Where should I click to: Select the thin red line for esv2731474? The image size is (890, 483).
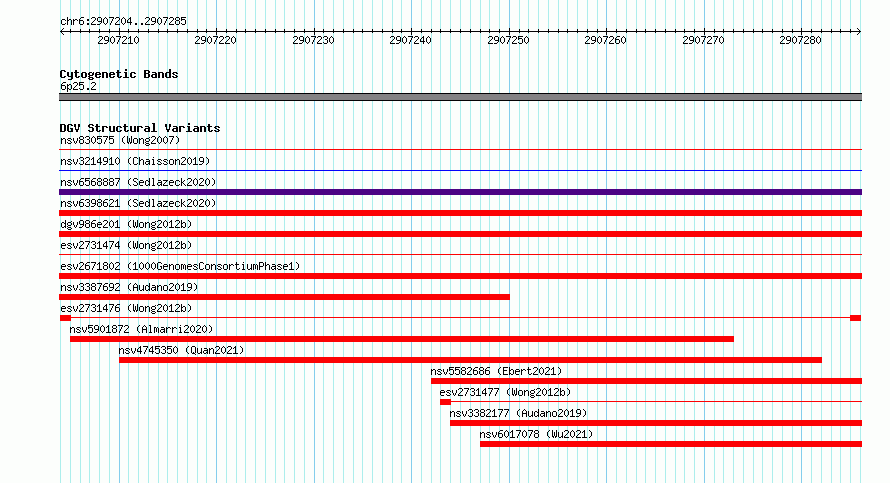(x=460, y=254)
